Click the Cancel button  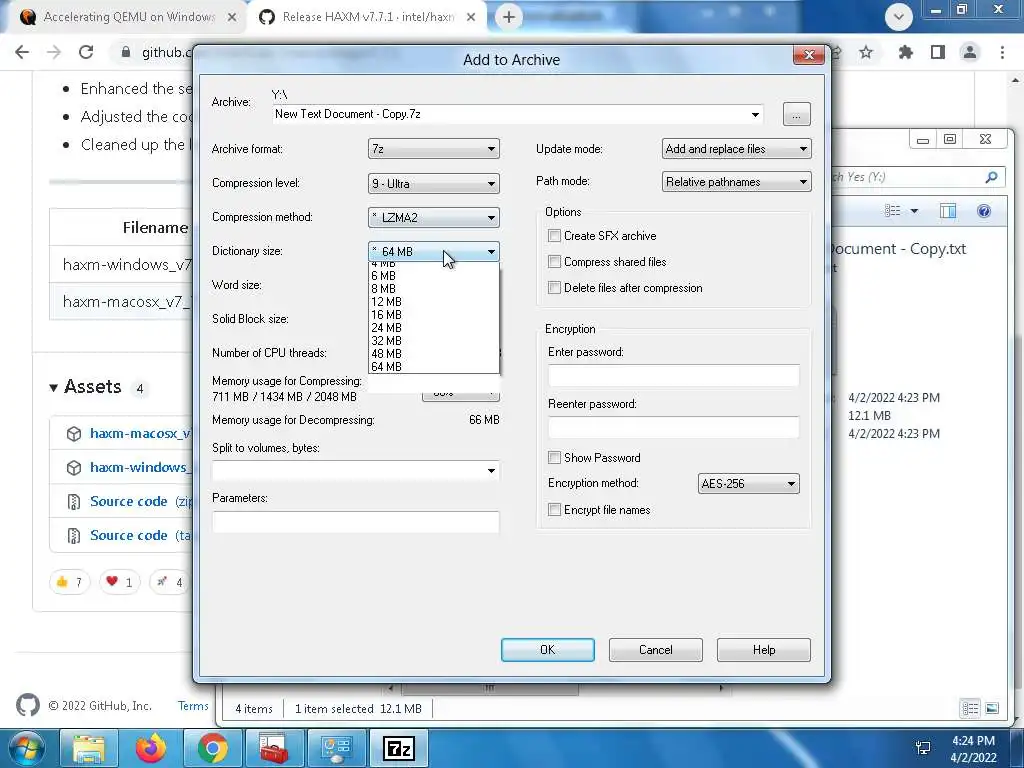tap(656, 650)
